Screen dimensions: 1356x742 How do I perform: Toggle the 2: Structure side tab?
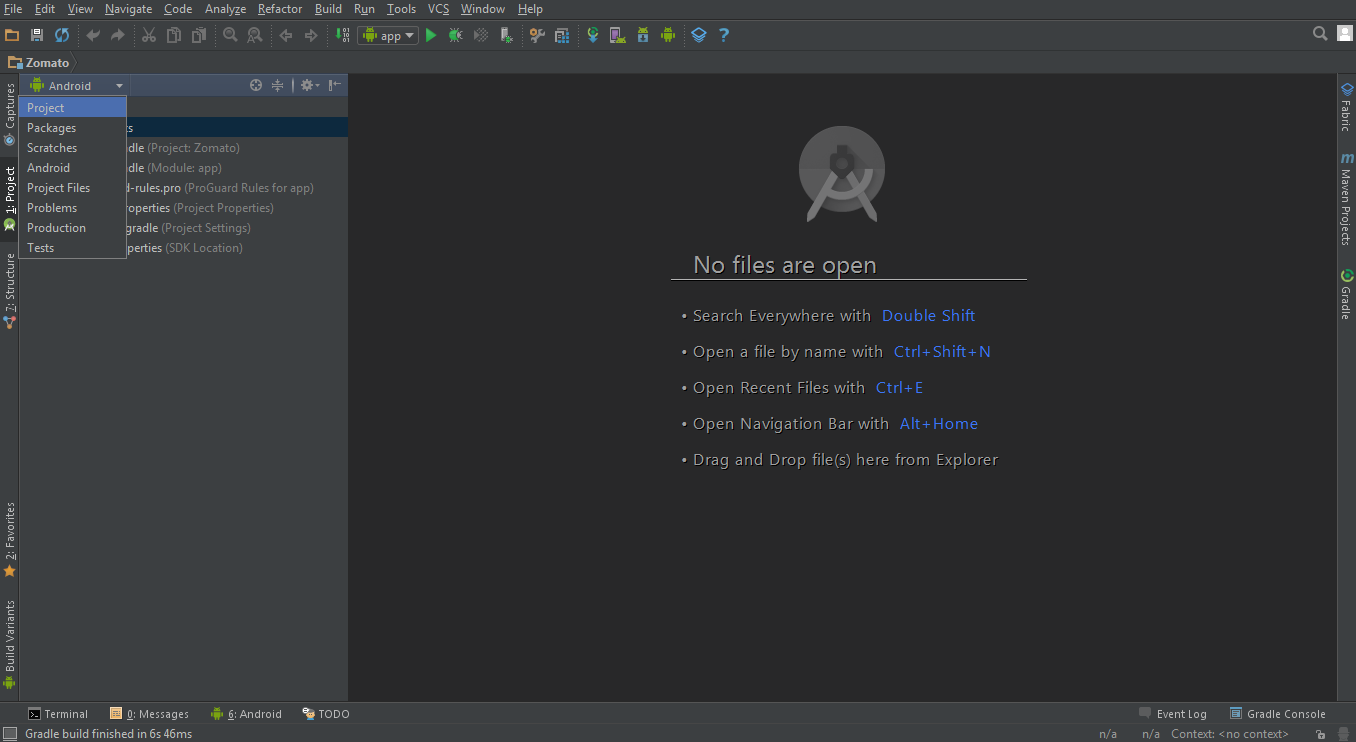pyautogui.click(x=10, y=290)
